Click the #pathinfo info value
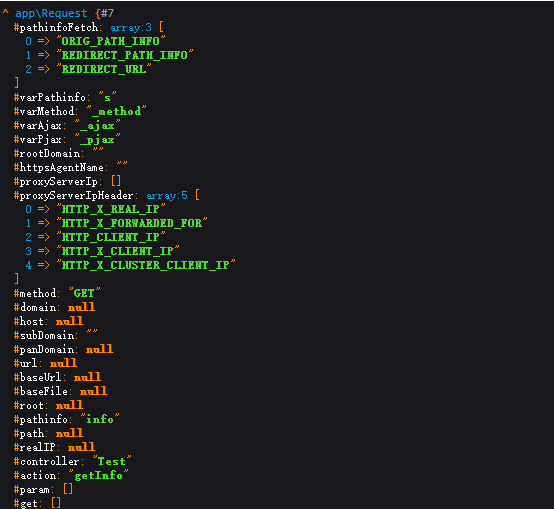Screen dimensions: 554x509 [x=100, y=419]
